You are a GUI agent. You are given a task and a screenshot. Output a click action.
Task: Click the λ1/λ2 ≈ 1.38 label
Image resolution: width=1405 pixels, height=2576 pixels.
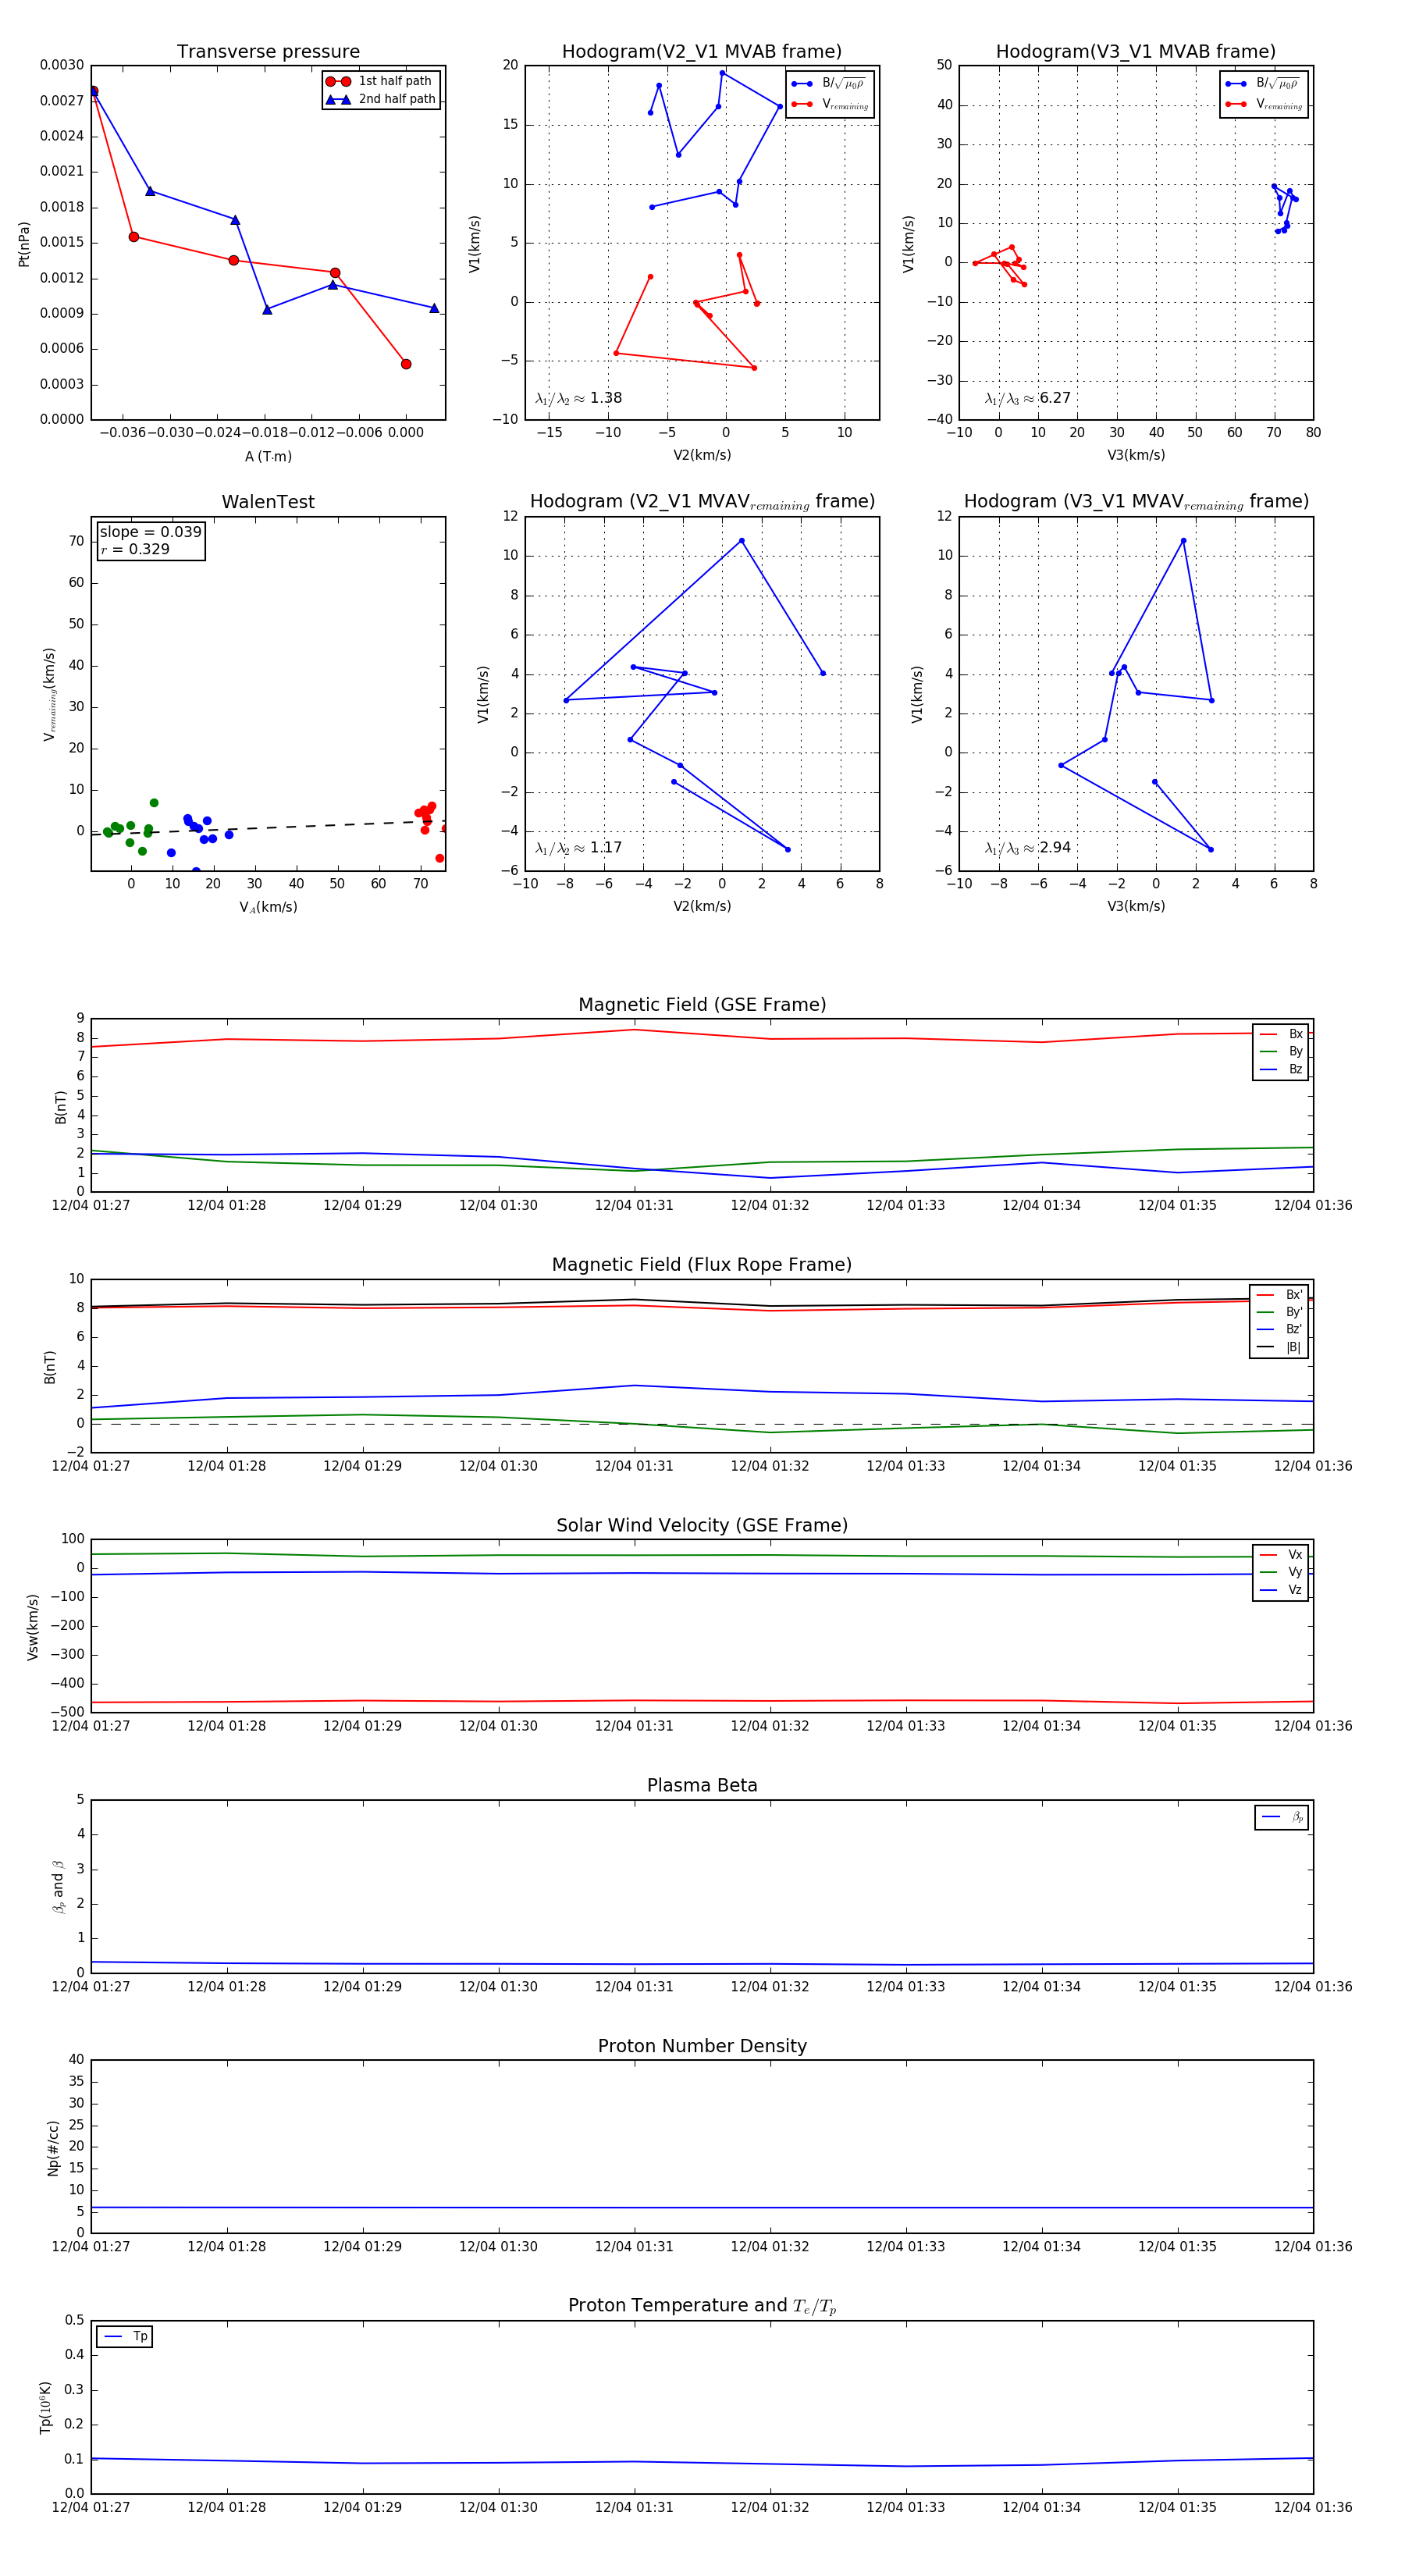(578, 398)
